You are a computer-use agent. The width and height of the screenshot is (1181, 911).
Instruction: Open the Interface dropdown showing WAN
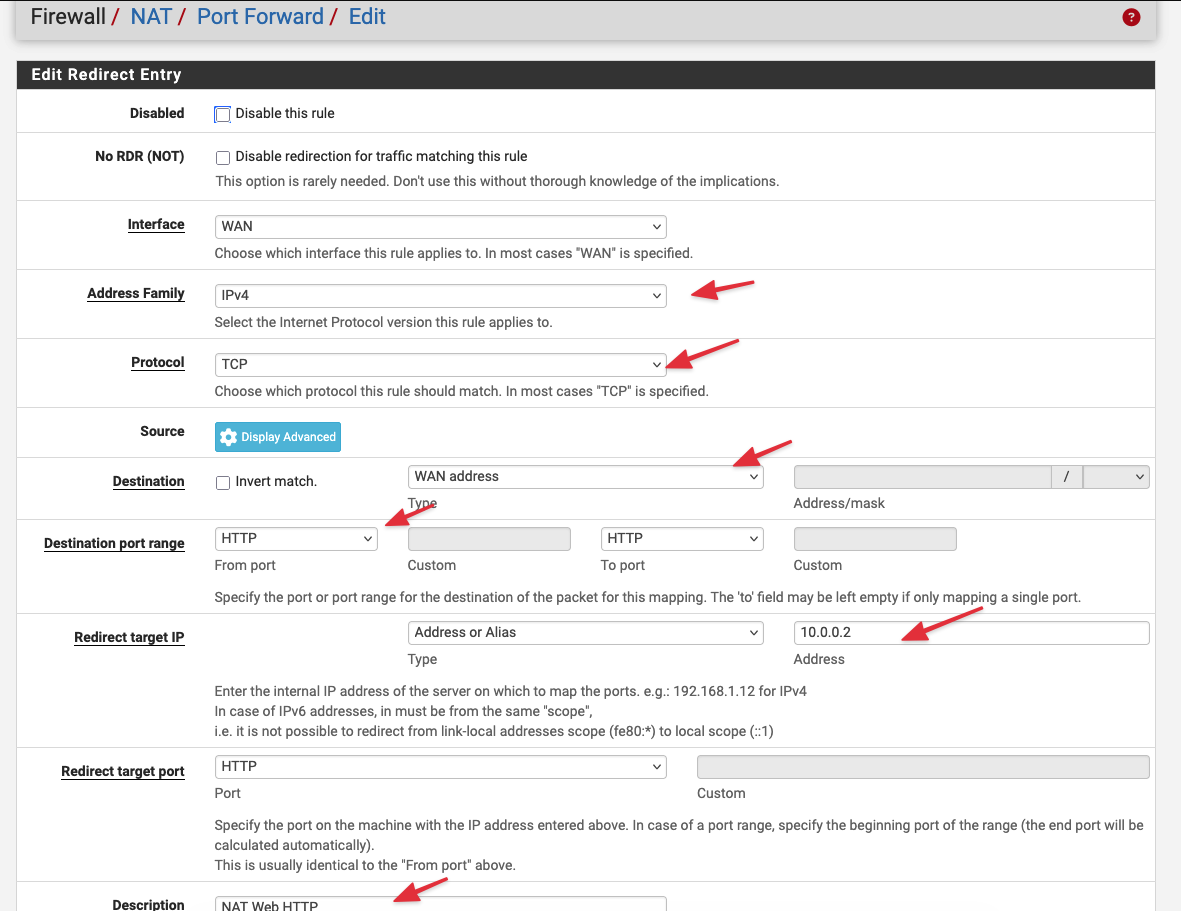pos(440,227)
